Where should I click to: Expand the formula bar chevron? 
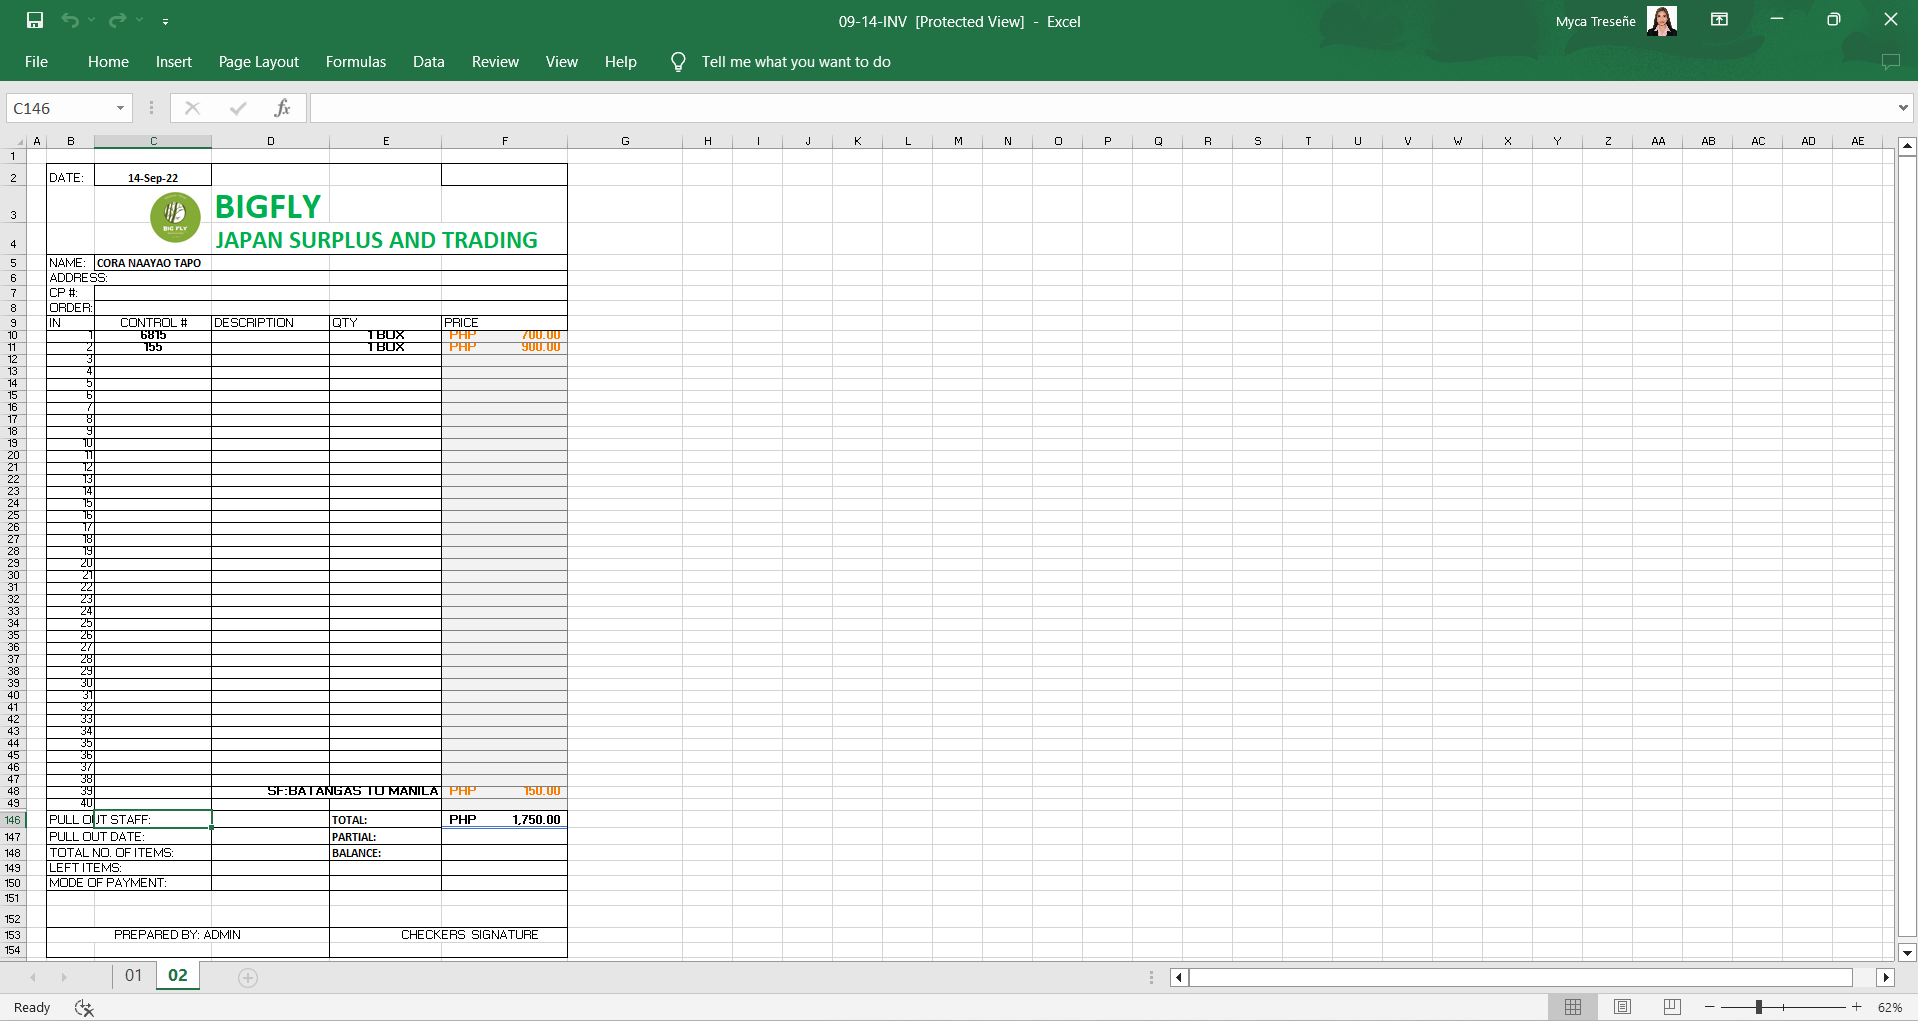pos(1903,108)
